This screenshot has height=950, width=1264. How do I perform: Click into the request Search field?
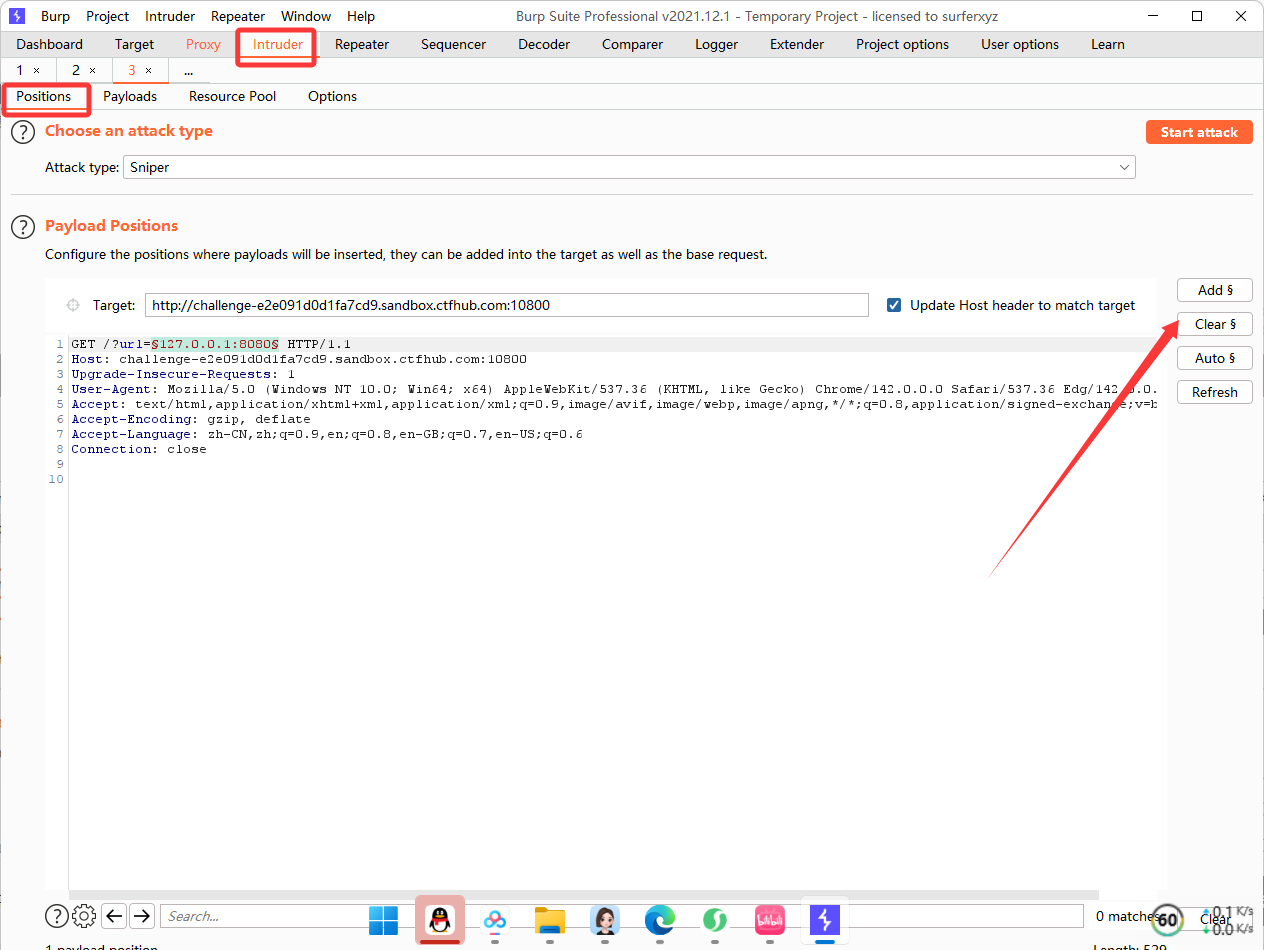pos(621,916)
